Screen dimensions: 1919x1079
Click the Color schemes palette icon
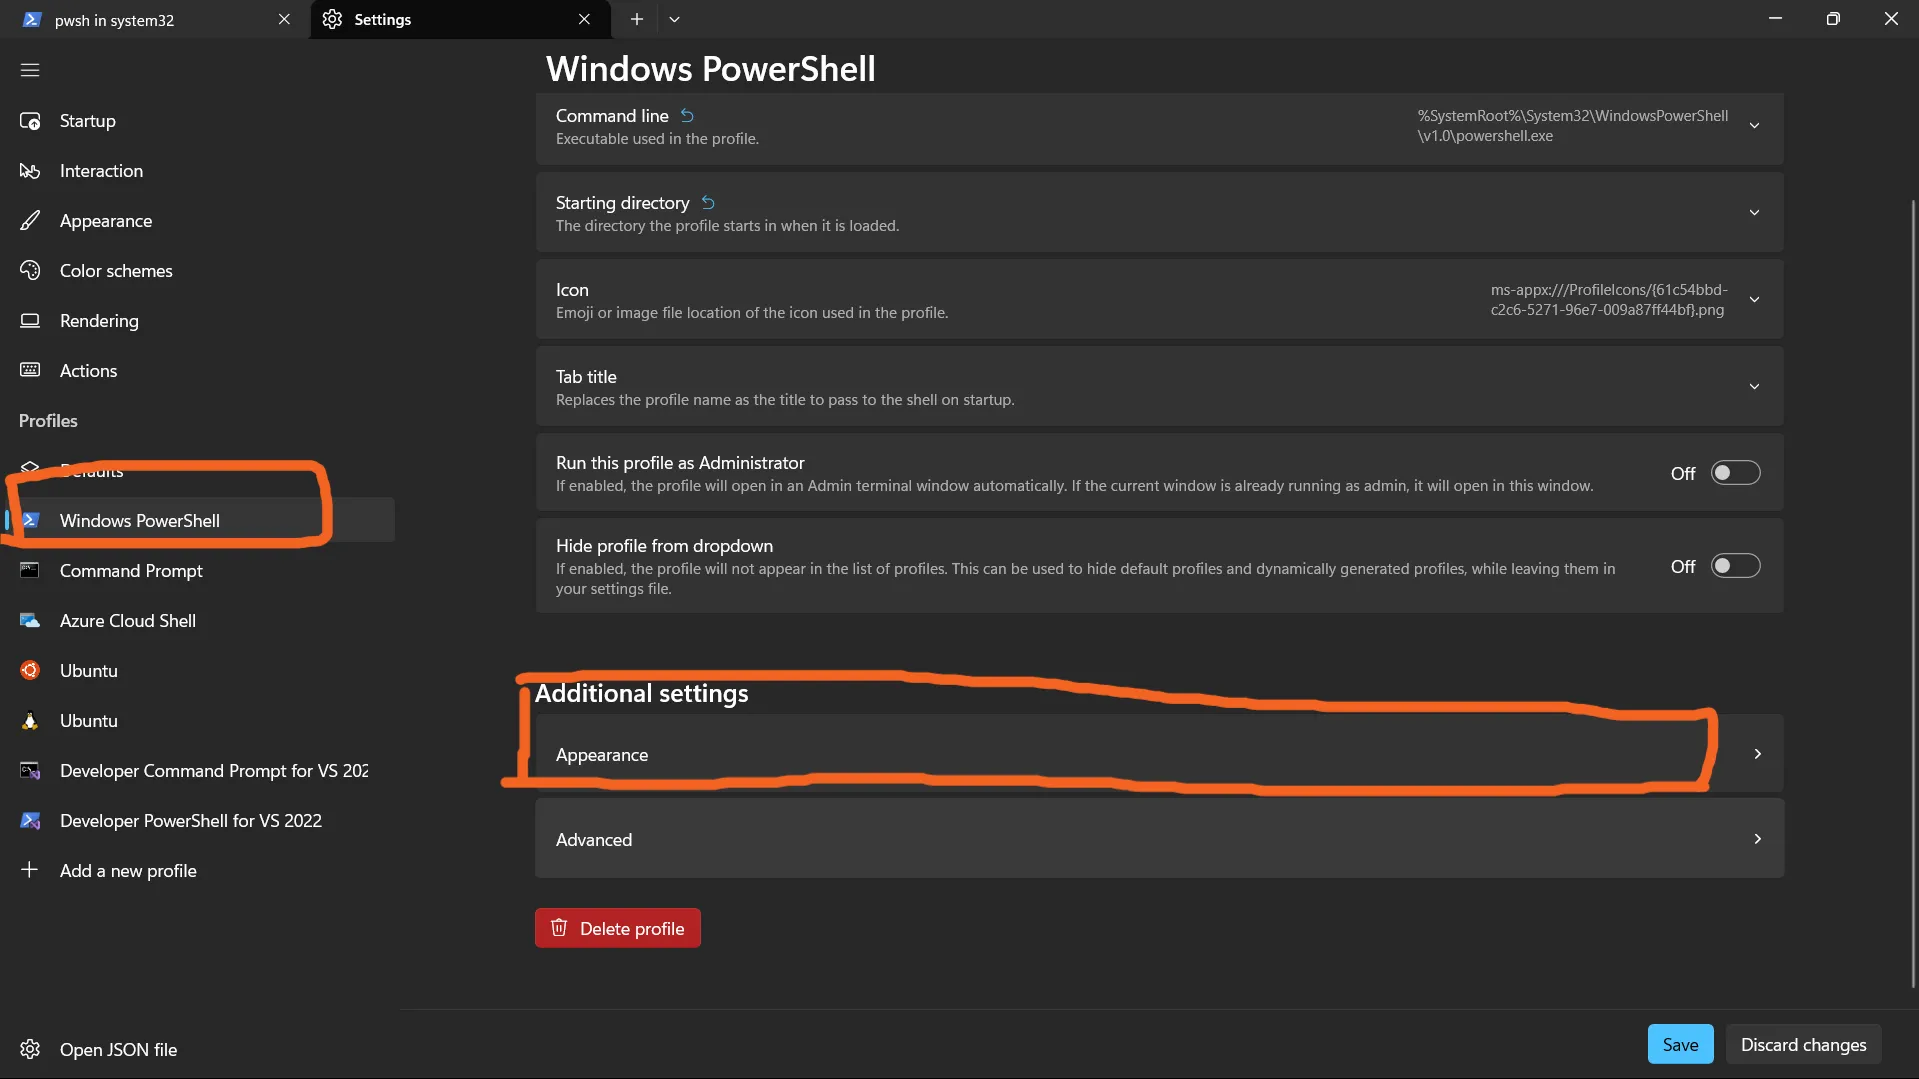click(x=30, y=271)
